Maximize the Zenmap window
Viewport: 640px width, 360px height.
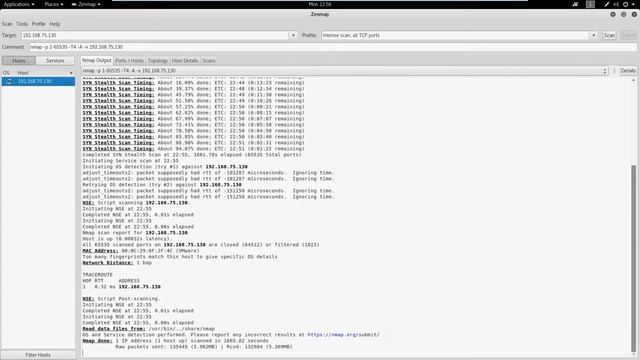(624, 14)
